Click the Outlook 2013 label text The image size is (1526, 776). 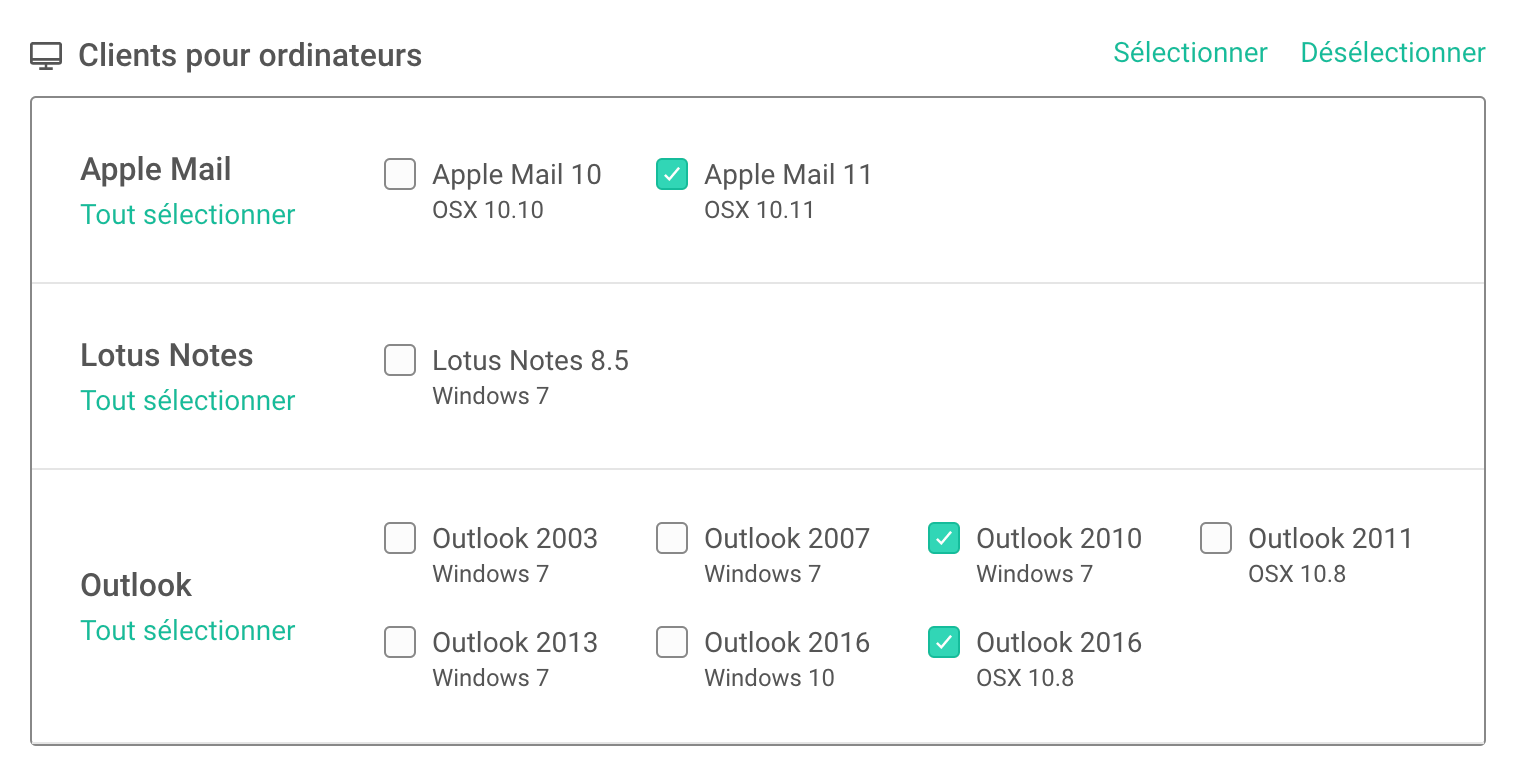click(515, 643)
